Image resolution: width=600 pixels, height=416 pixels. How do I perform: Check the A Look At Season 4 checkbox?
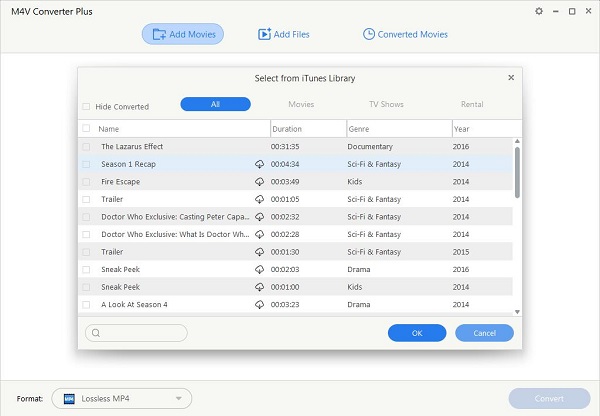pos(86,305)
